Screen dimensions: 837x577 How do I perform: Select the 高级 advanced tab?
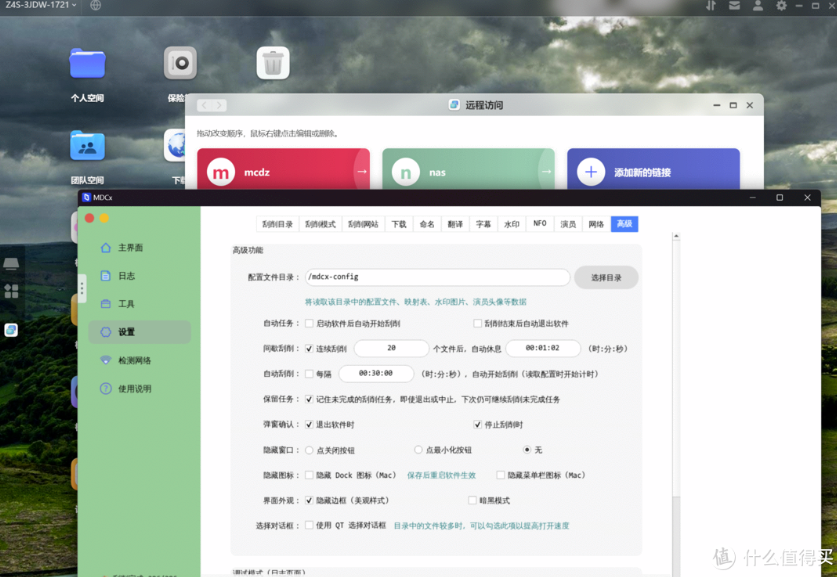(x=625, y=224)
